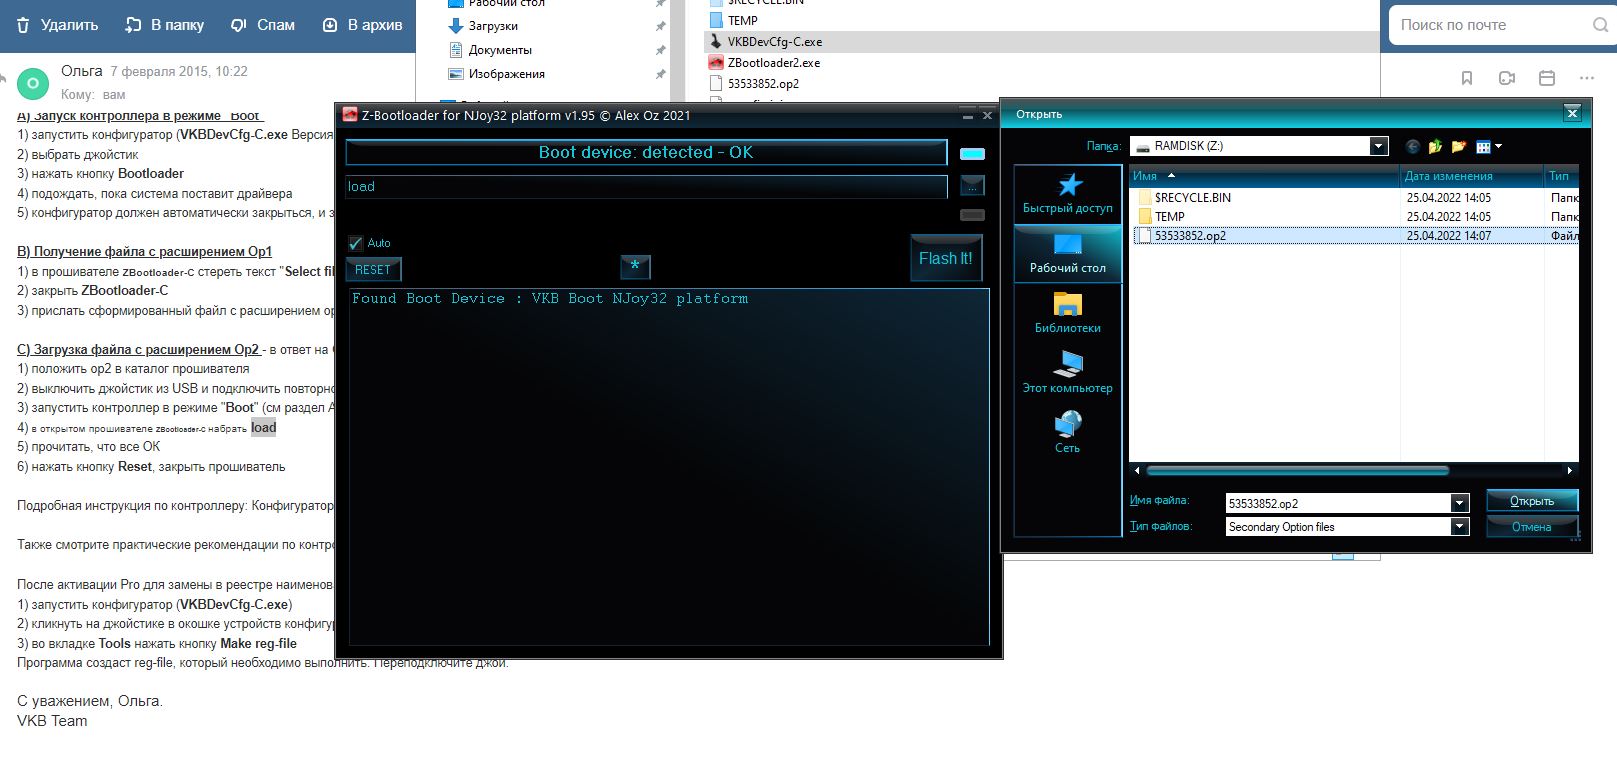This screenshot has width=1617, height=780.
Task: Click Спам in the mail toolbar
Action: pyautogui.click(x=263, y=25)
